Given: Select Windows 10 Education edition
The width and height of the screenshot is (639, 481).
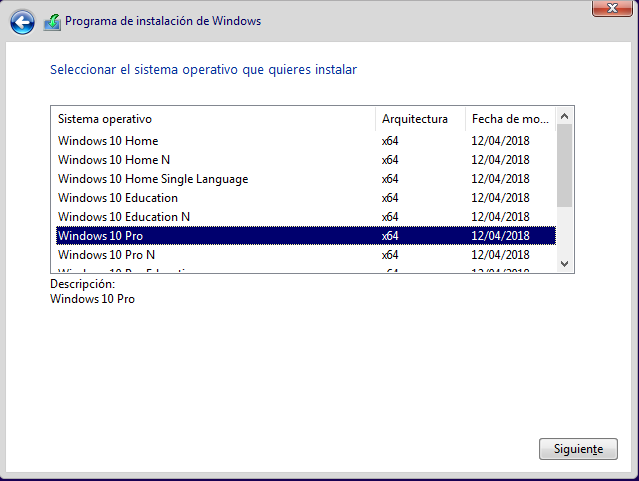Looking at the screenshot, I should [306, 198].
